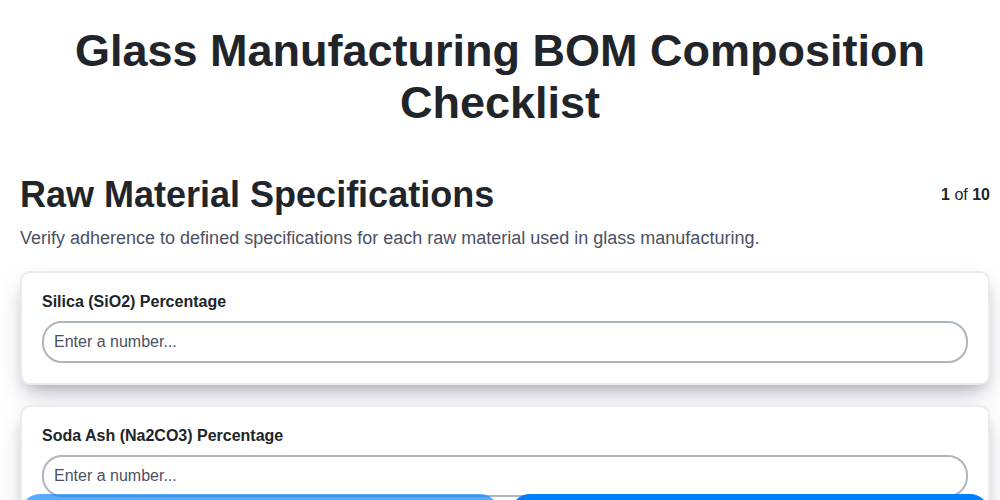This screenshot has height=500, width=1000.
Task: Click the bold '1' in the page counter
Action: click(945, 194)
